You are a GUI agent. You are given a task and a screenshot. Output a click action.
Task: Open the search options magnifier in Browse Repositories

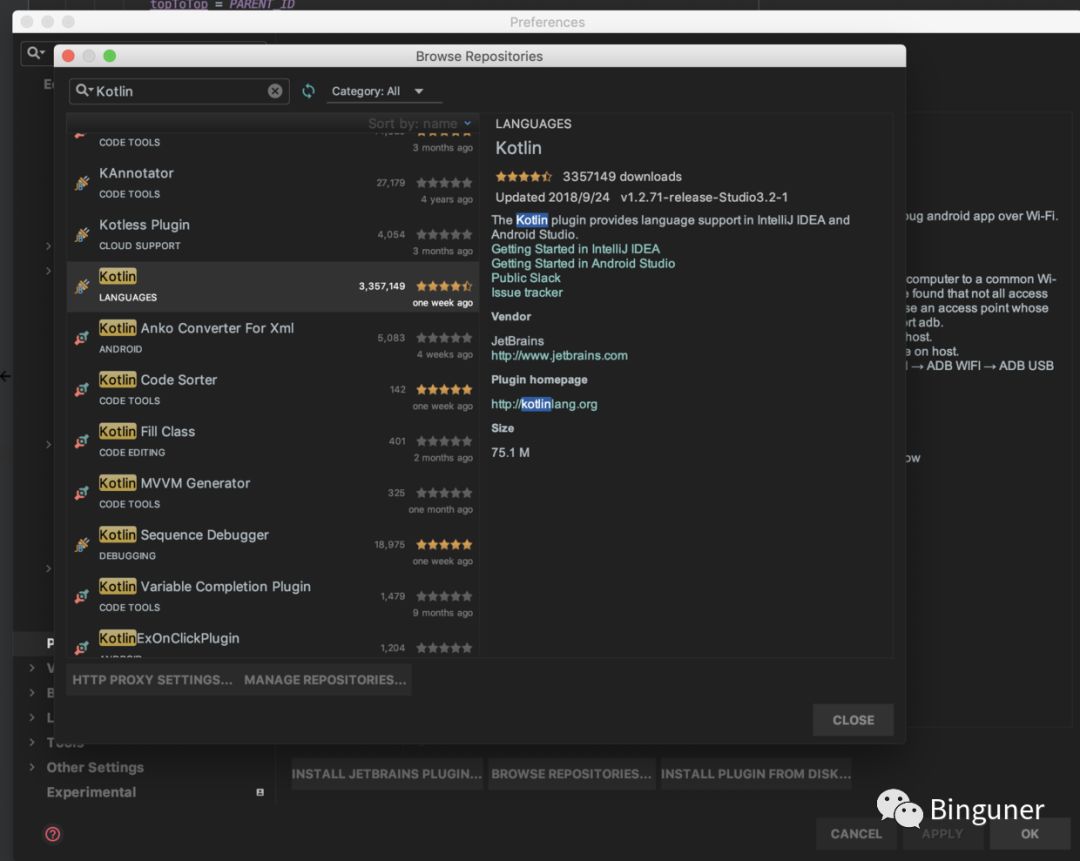pyautogui.click(x=84, y=91)
